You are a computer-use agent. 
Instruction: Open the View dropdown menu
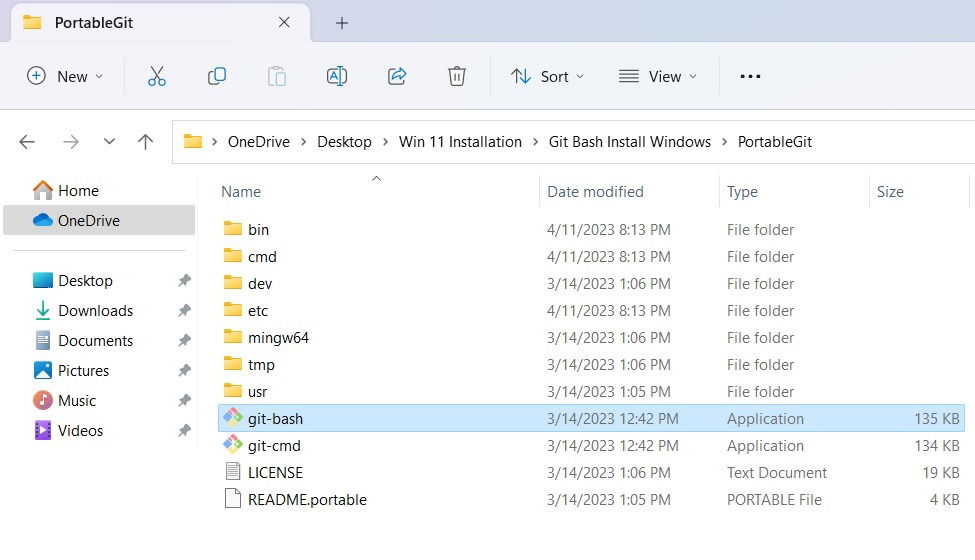point(657,76)
